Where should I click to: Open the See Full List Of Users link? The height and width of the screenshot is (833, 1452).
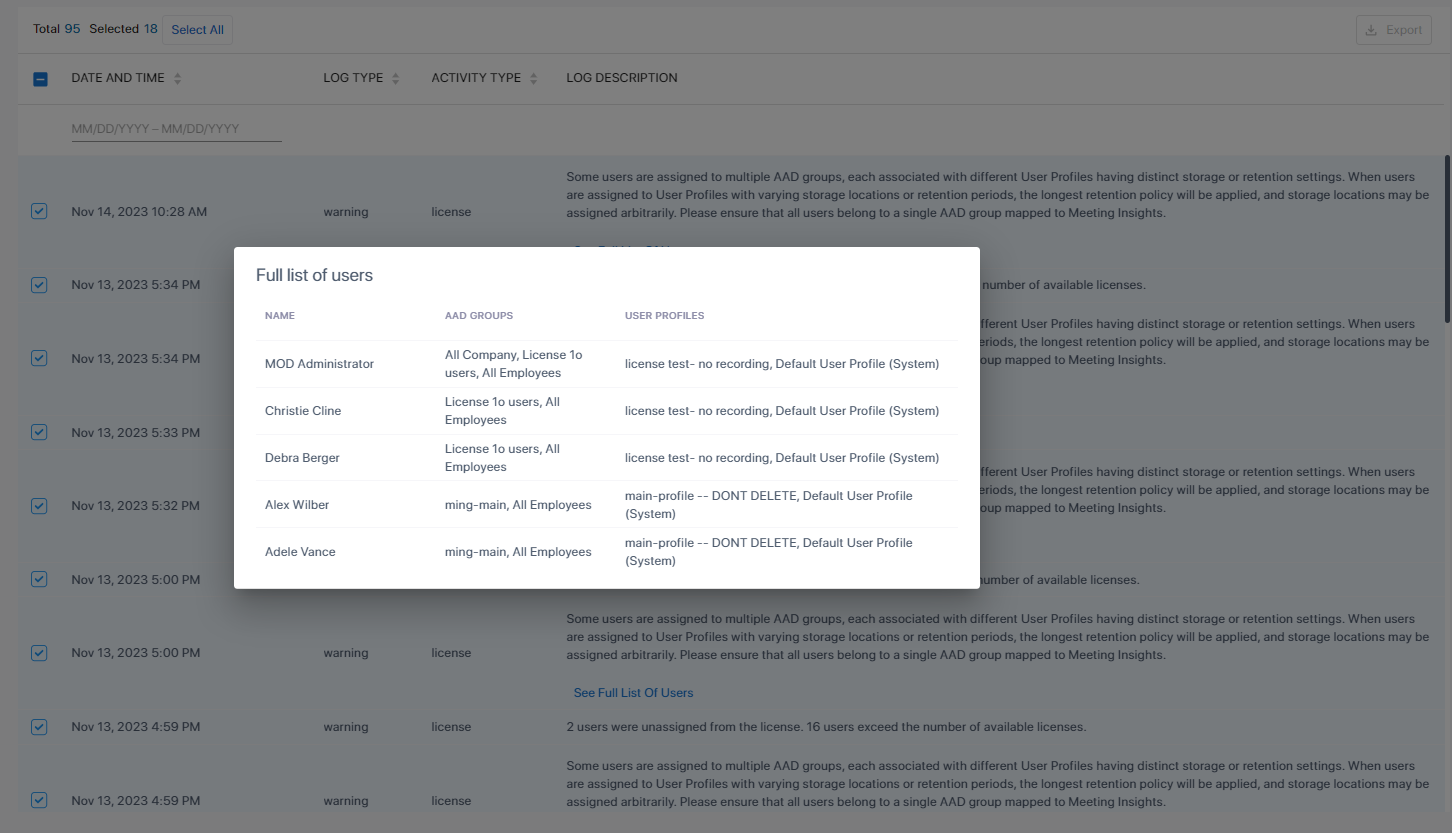633,693
